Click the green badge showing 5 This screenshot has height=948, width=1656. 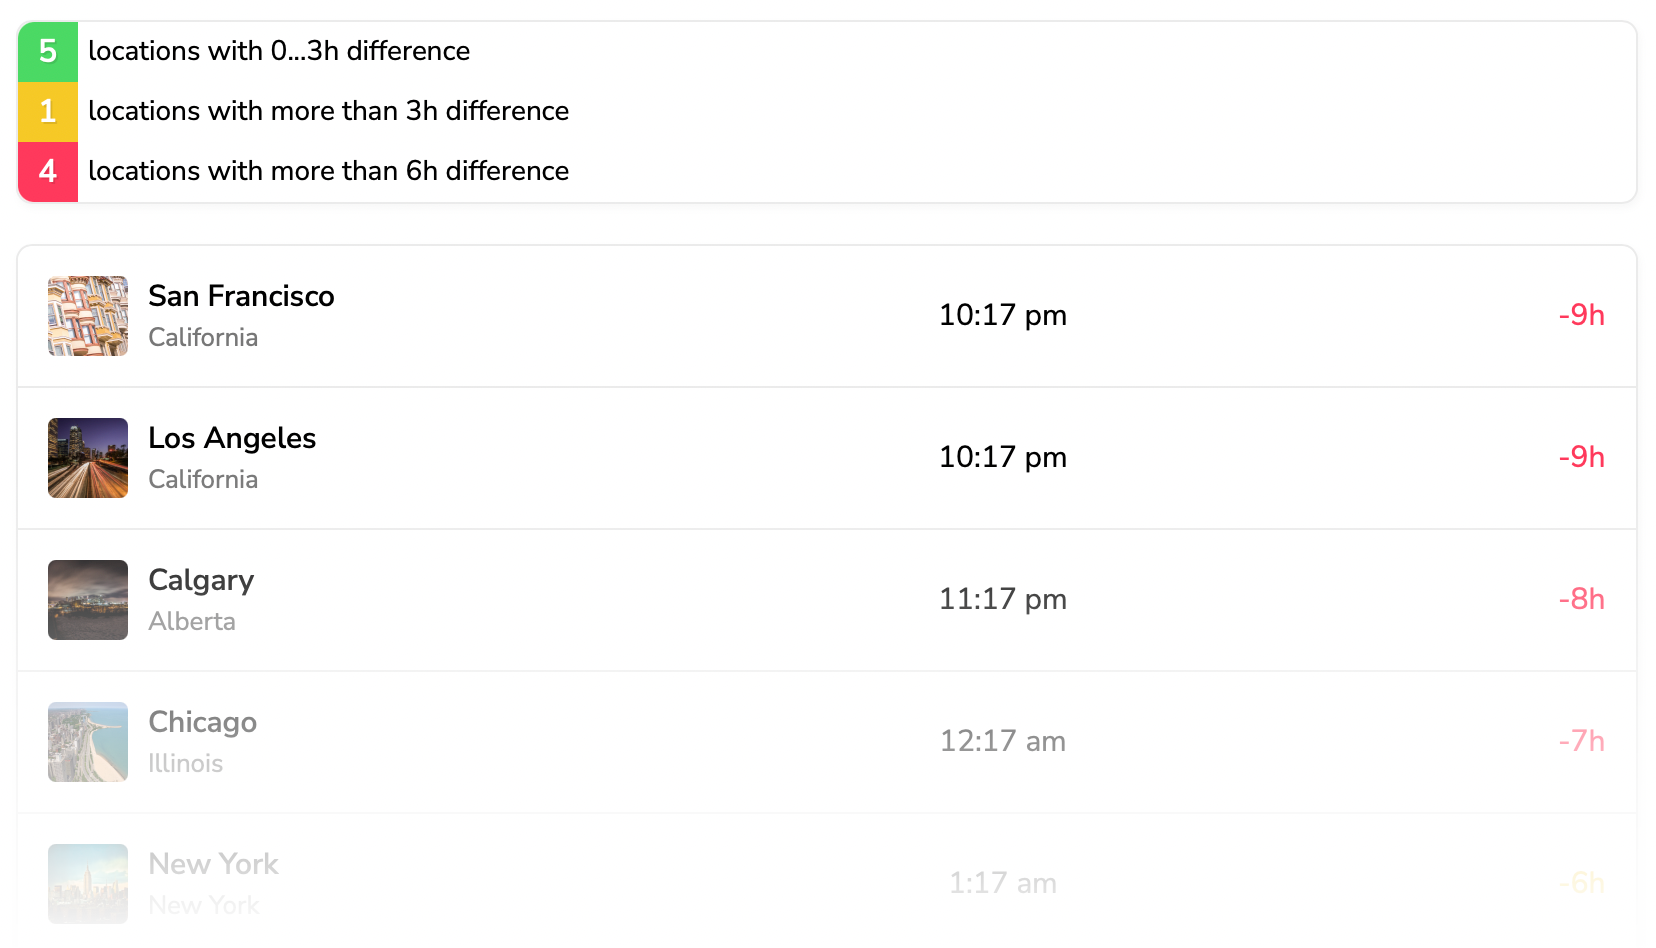coord(48,51)
